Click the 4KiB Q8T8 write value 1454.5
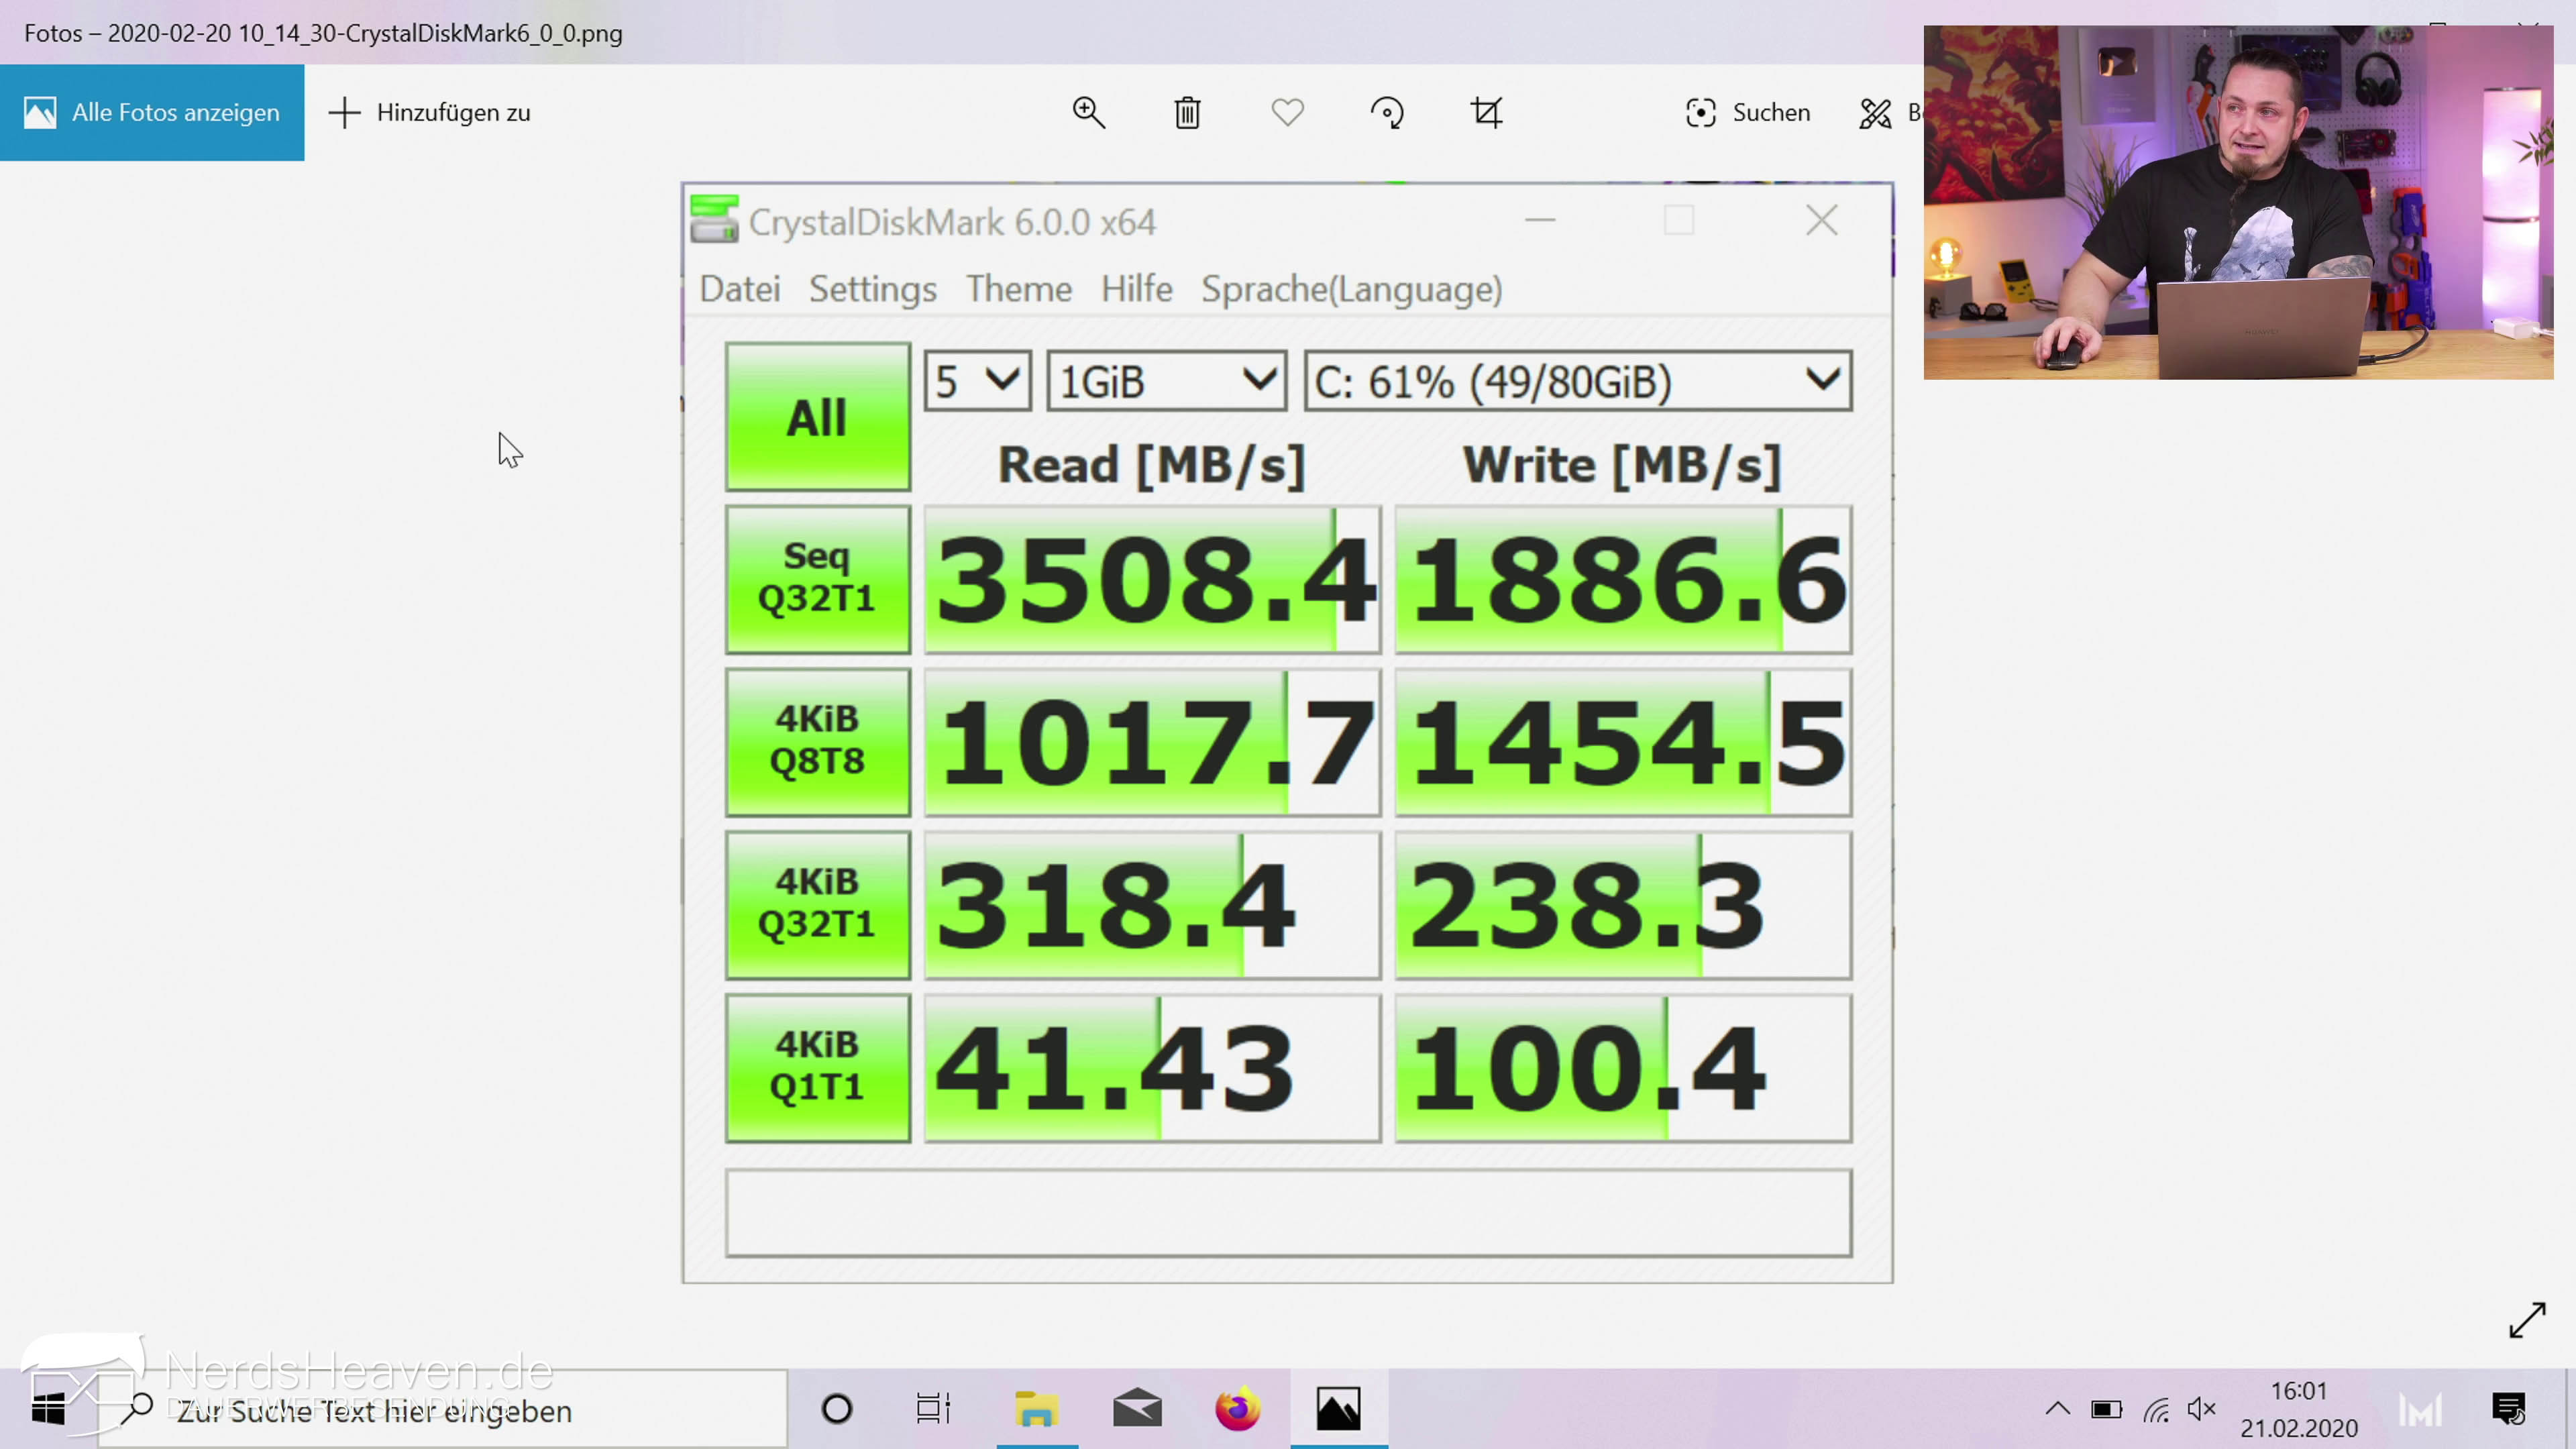Image resolution: width=2576 pixels, height=1449 pixels. (1623, 742)
